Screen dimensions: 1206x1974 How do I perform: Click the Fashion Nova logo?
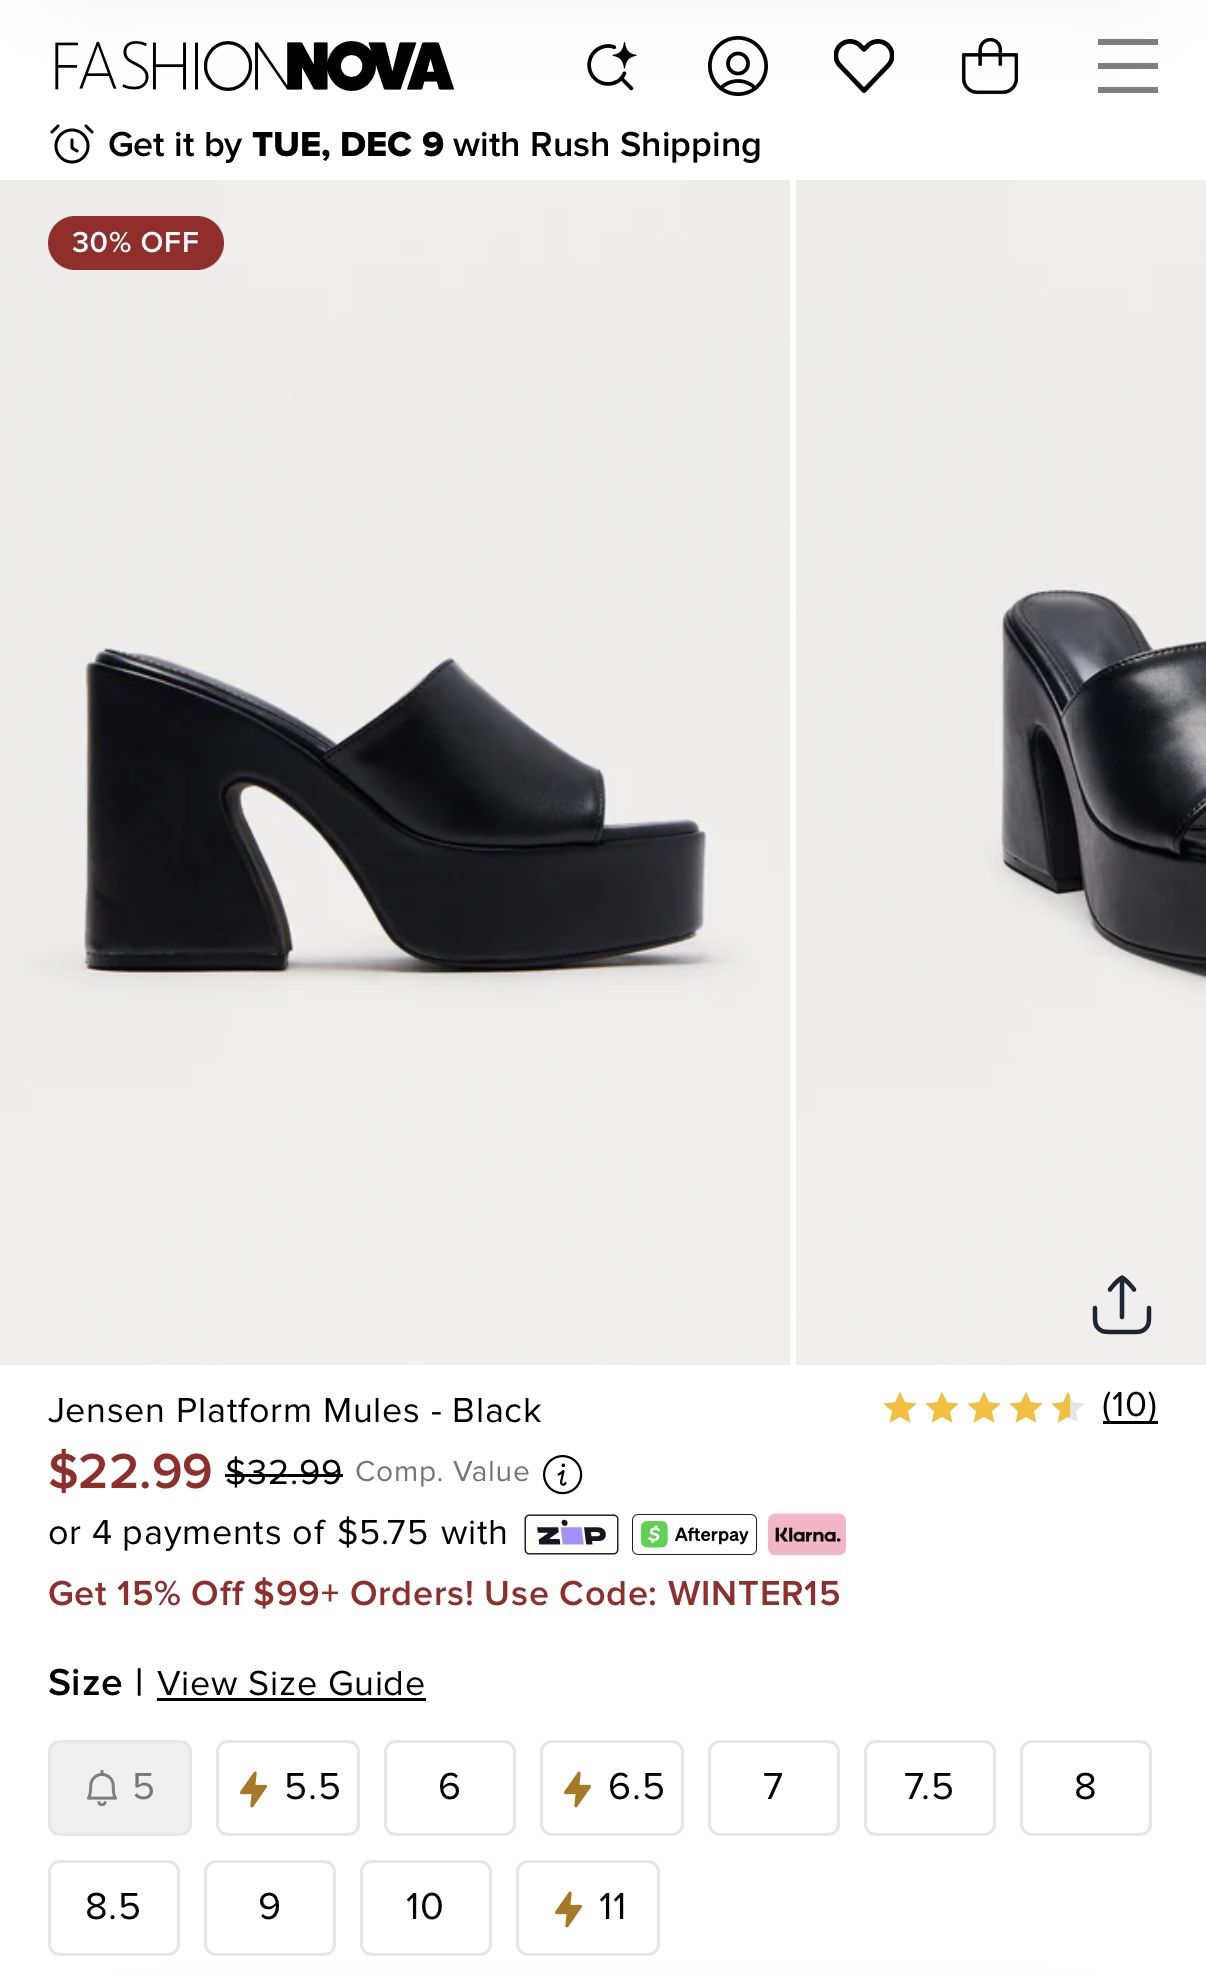point(255,66)
